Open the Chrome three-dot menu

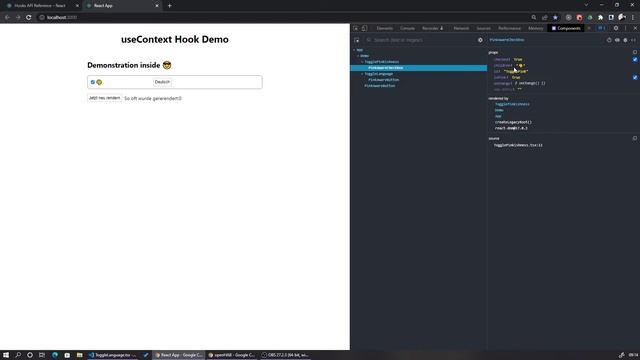(633, 18)
